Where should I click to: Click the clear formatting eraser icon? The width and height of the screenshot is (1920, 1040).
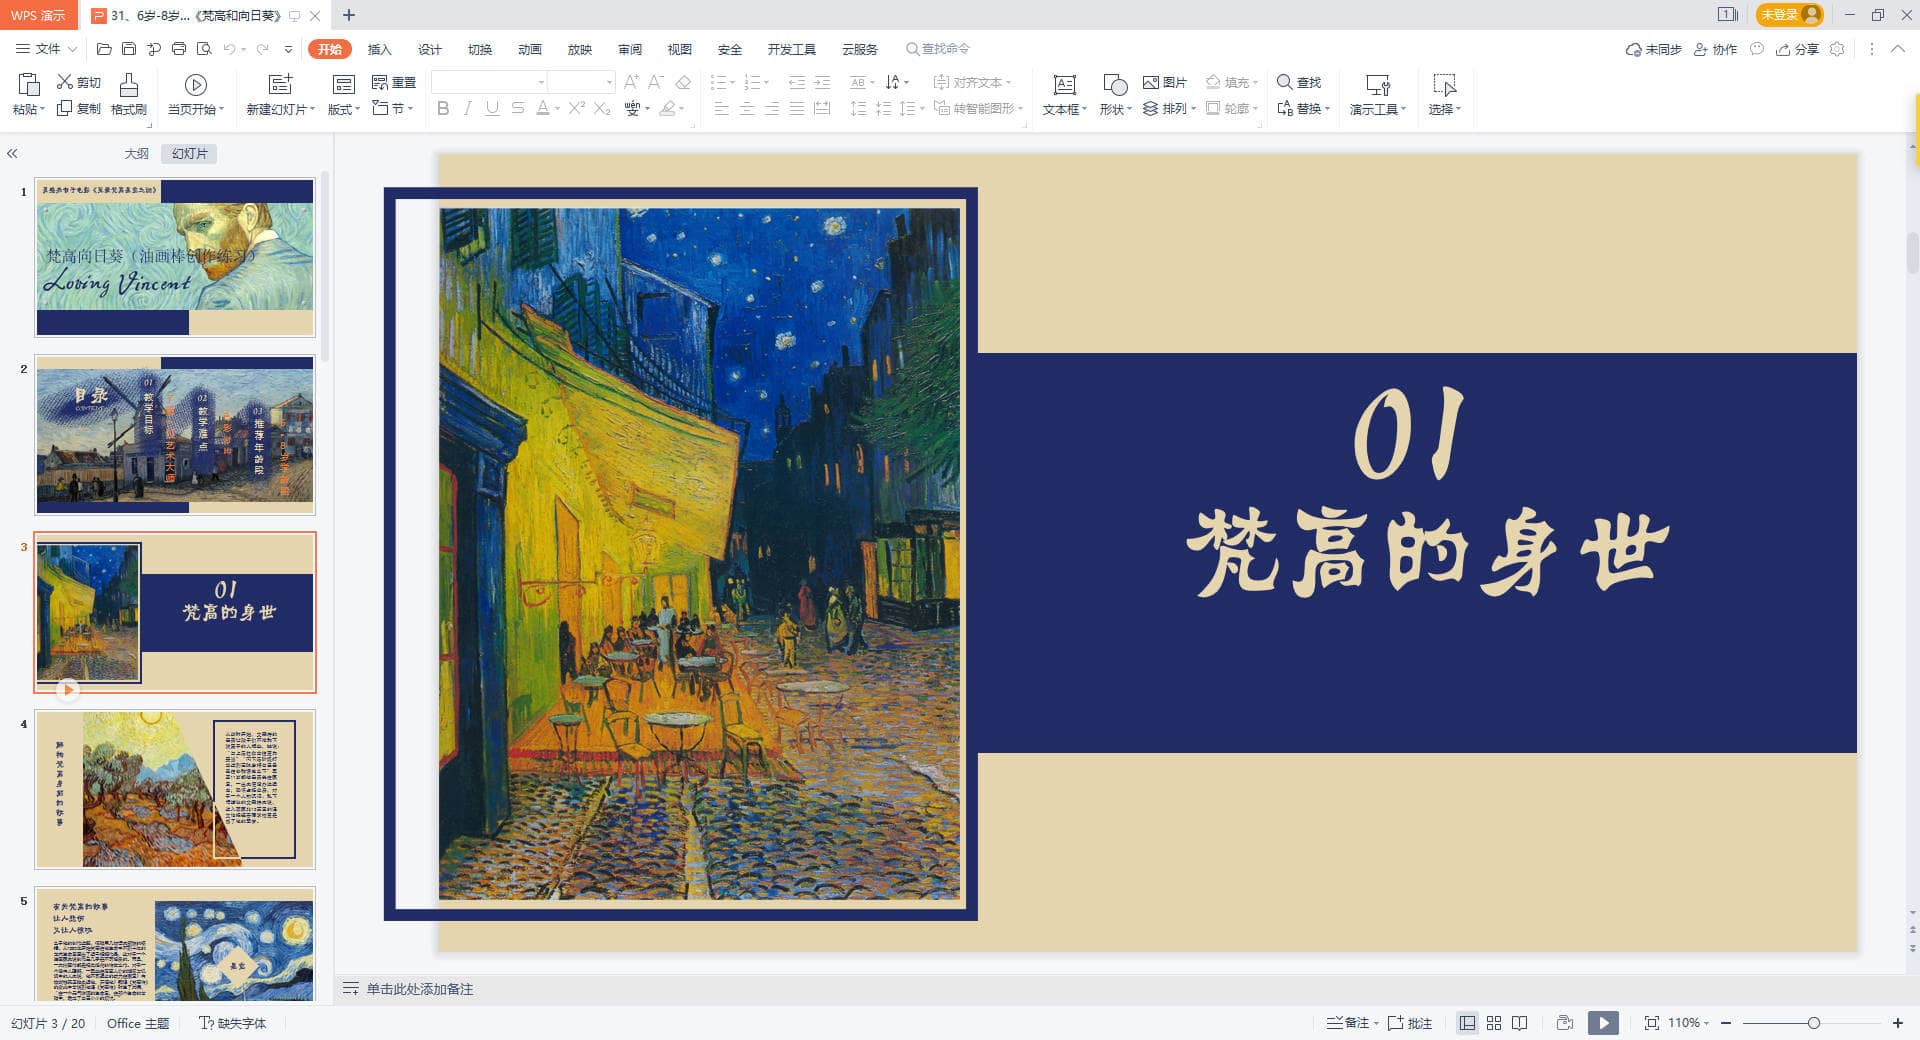pyautogui.click(x=683, y=82)
